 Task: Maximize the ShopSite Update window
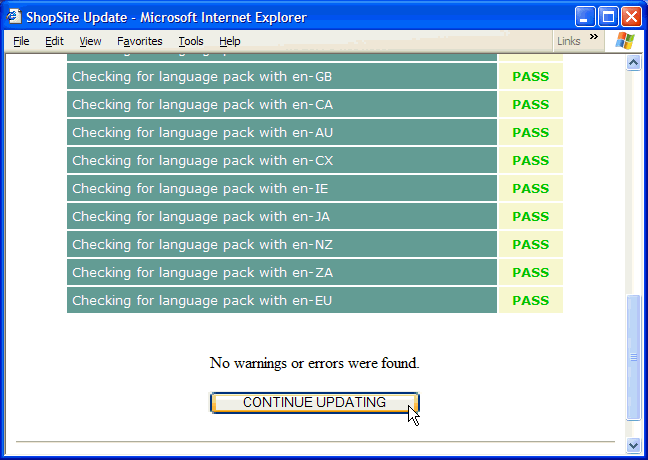(608, 16)
